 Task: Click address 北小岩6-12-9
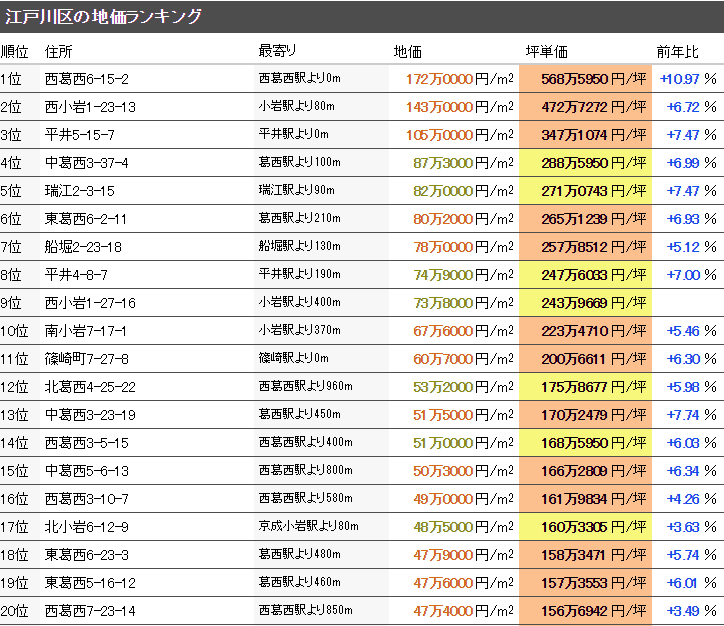(x=87, y=527)
